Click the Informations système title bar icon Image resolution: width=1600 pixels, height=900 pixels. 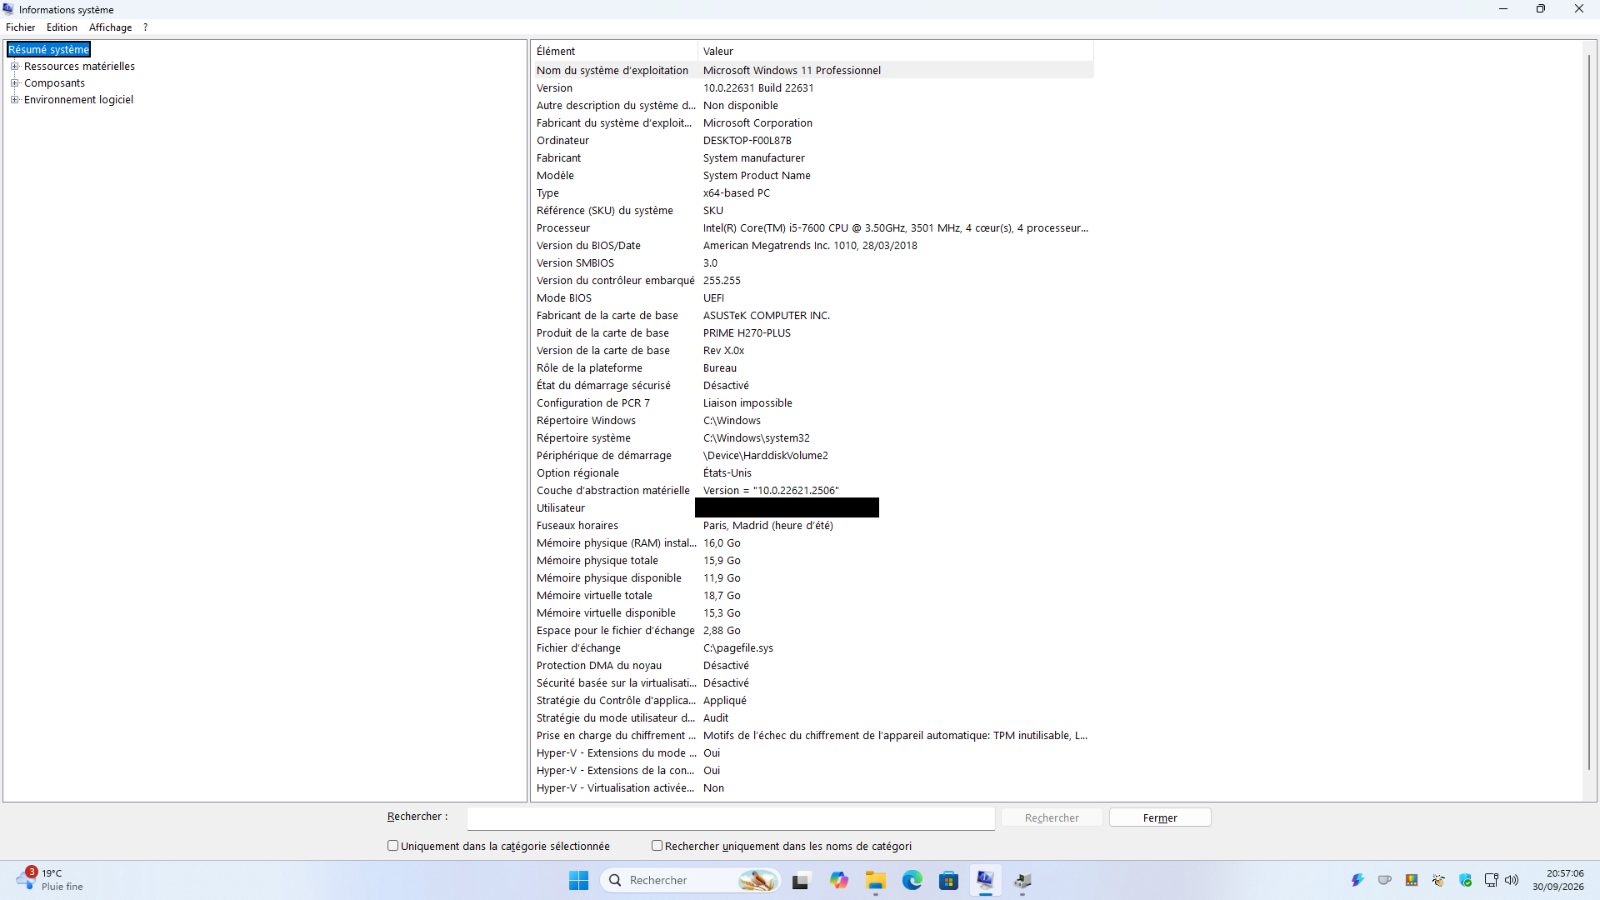(x=9, y=9)
